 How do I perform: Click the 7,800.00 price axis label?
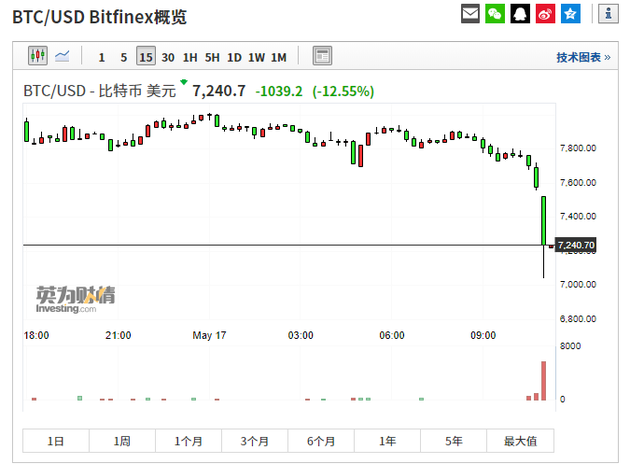pyautogui.click(x=578, y=148)
